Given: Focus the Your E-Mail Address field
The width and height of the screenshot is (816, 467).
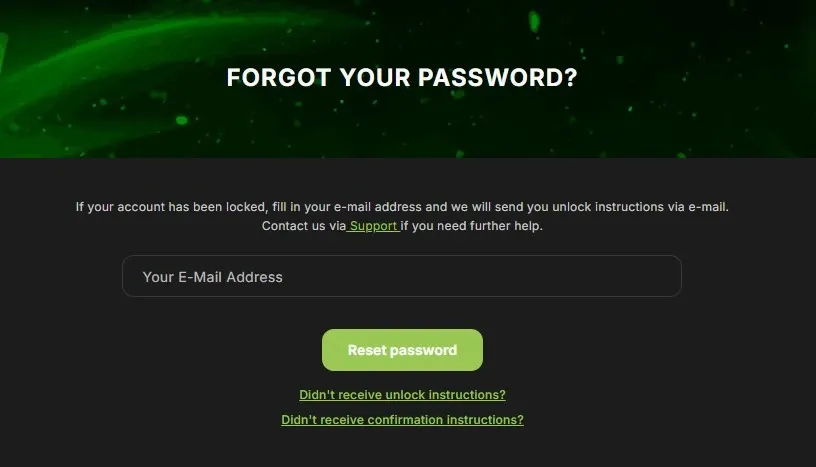Looking at the screenshot, I should click(402, 276).
